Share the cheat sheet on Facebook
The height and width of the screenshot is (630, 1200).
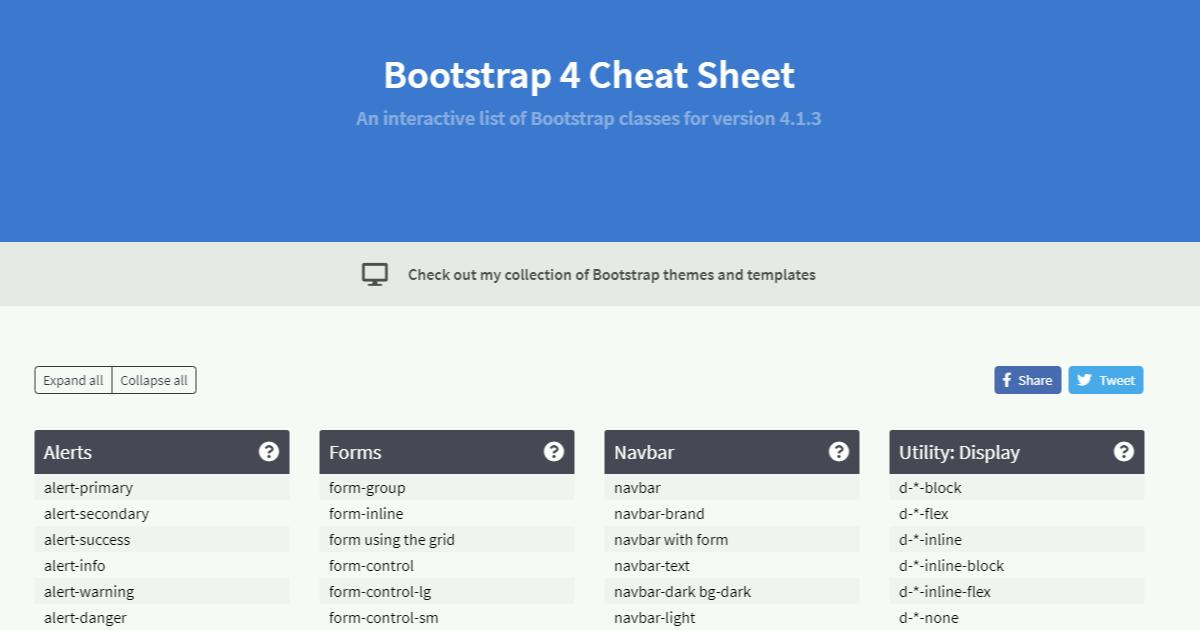coord(1027,380)
